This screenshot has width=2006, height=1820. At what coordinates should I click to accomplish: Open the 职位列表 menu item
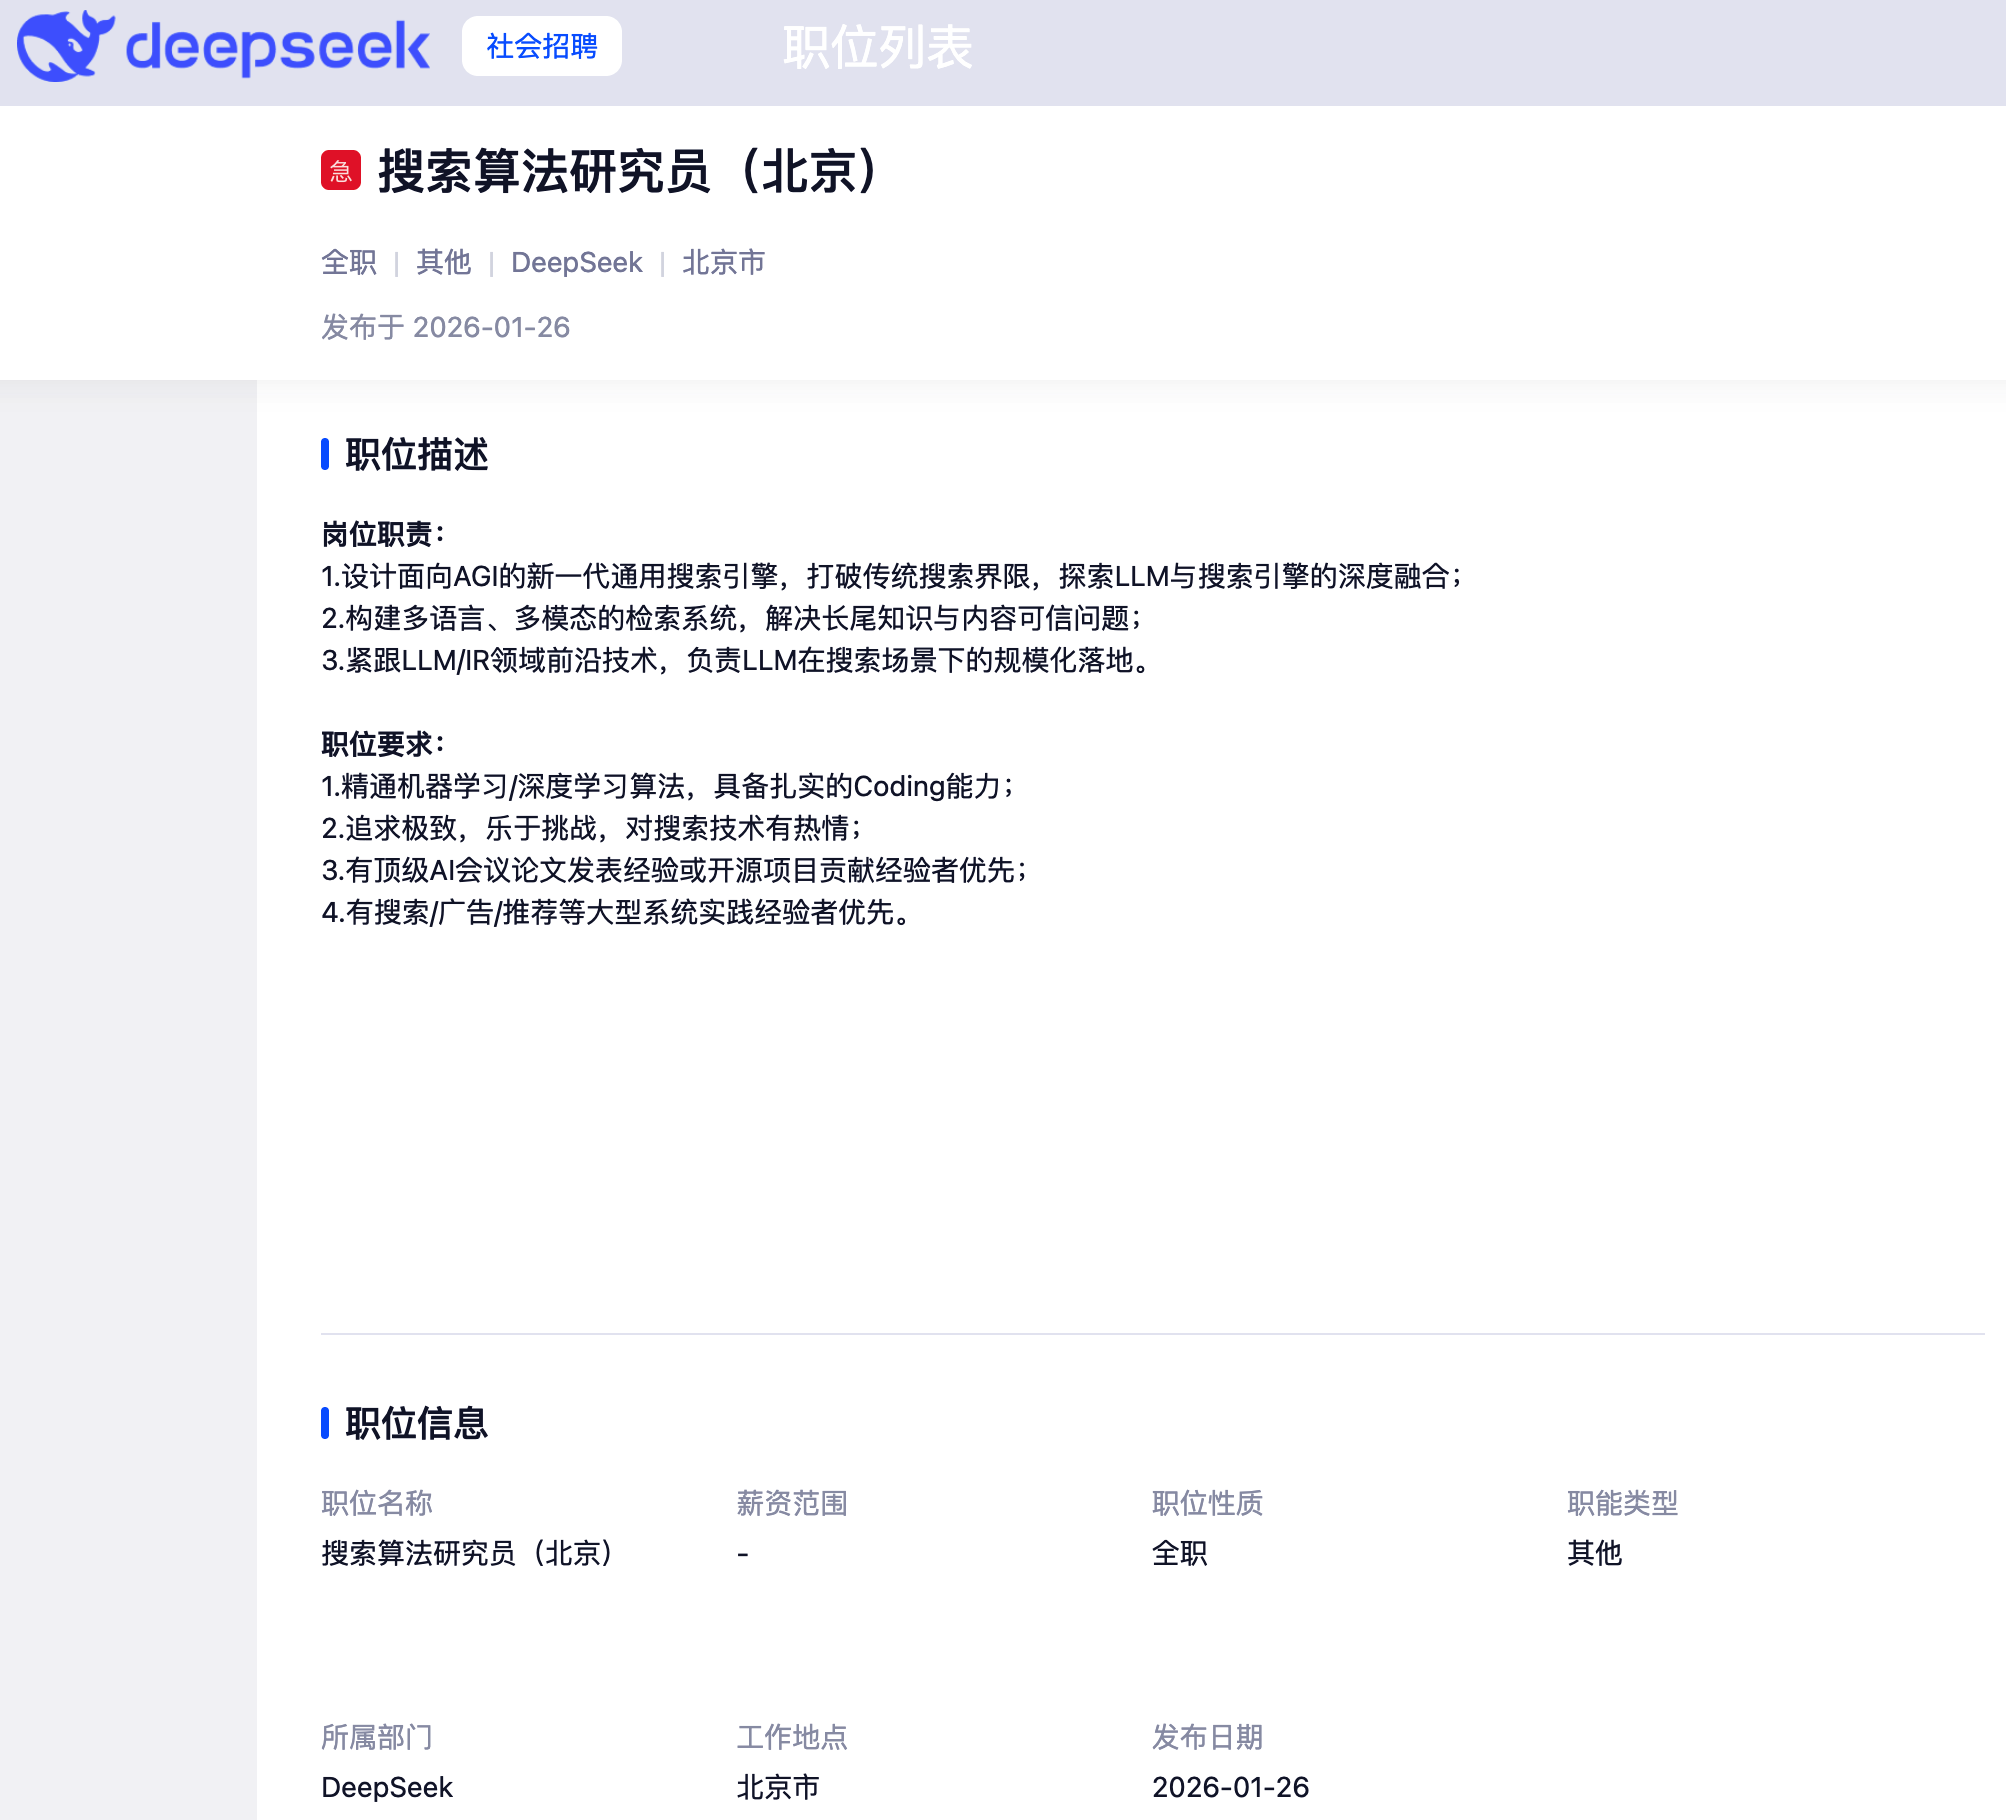point(877,47)
